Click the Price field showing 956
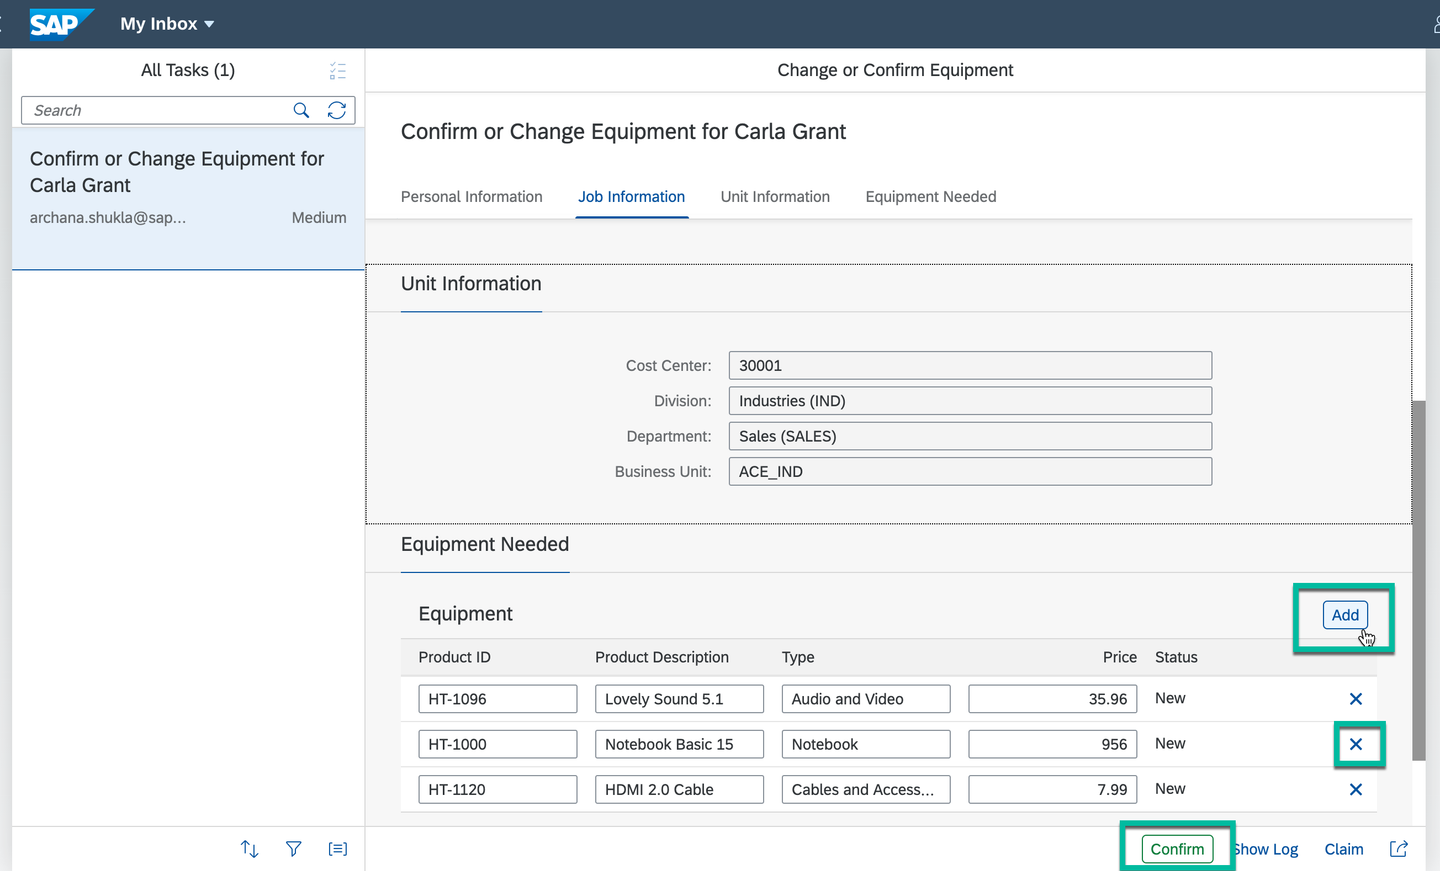Viewport: 1440px width, 871px height. [x=1053, y=744]
